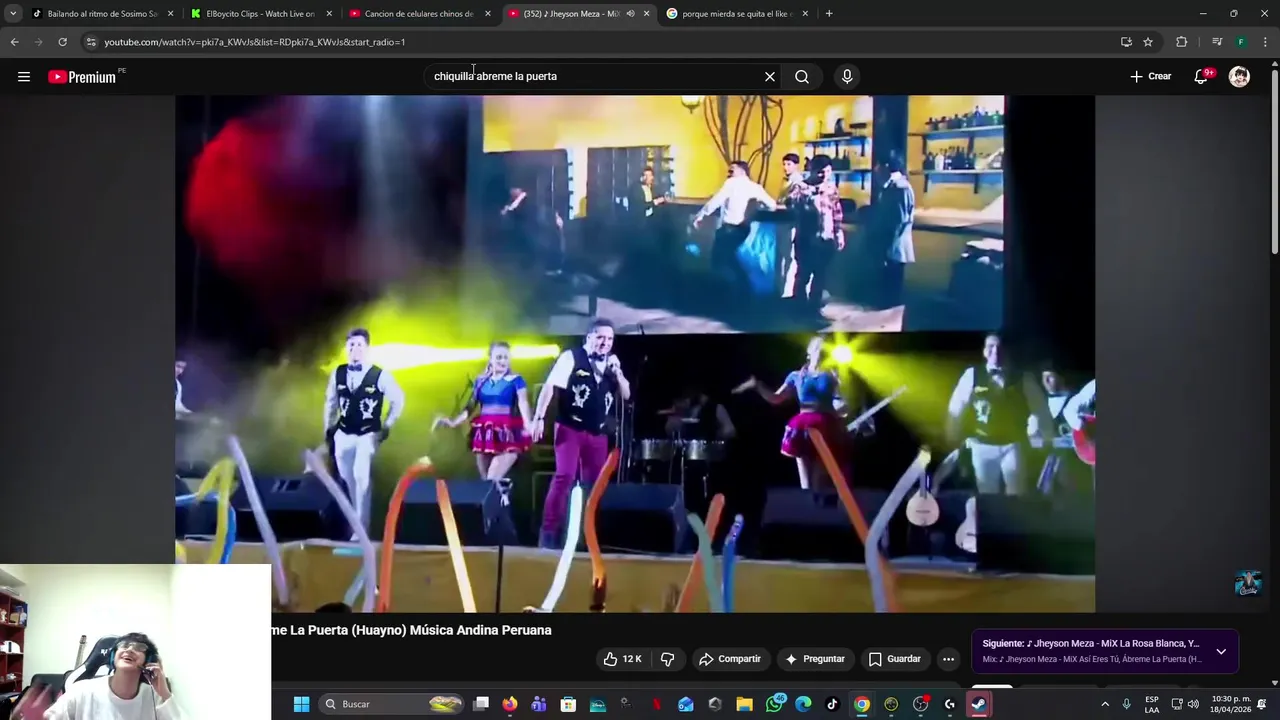Open the clock showing 10:30 p. m.
The width and height of the screenshot is (1280, 720).
(x=1231, y=704)
